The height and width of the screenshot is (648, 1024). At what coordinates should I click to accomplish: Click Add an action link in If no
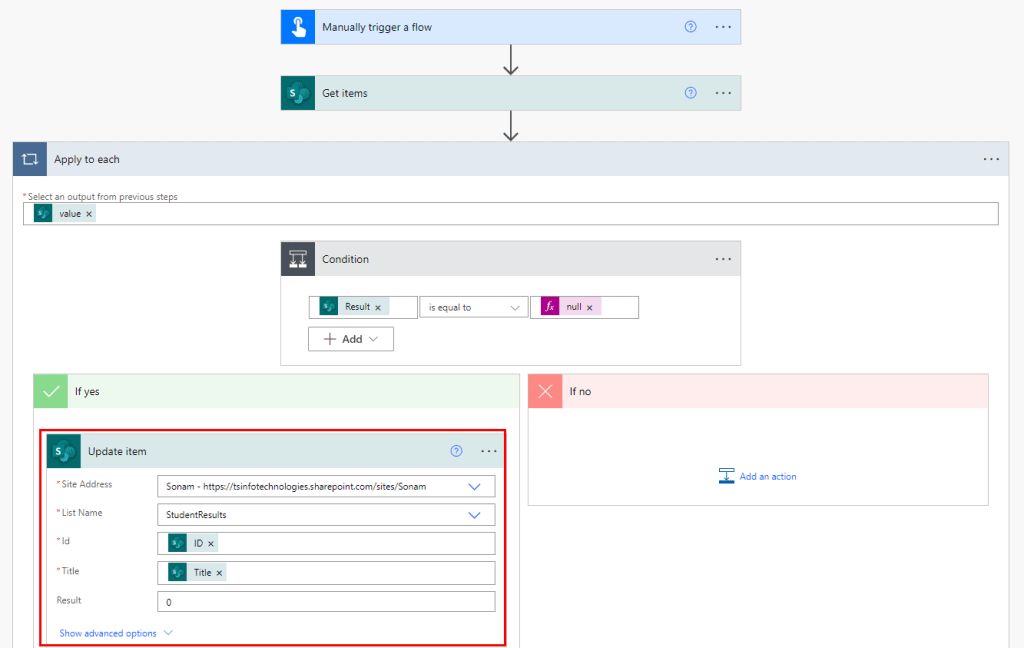tap(768, 477)
